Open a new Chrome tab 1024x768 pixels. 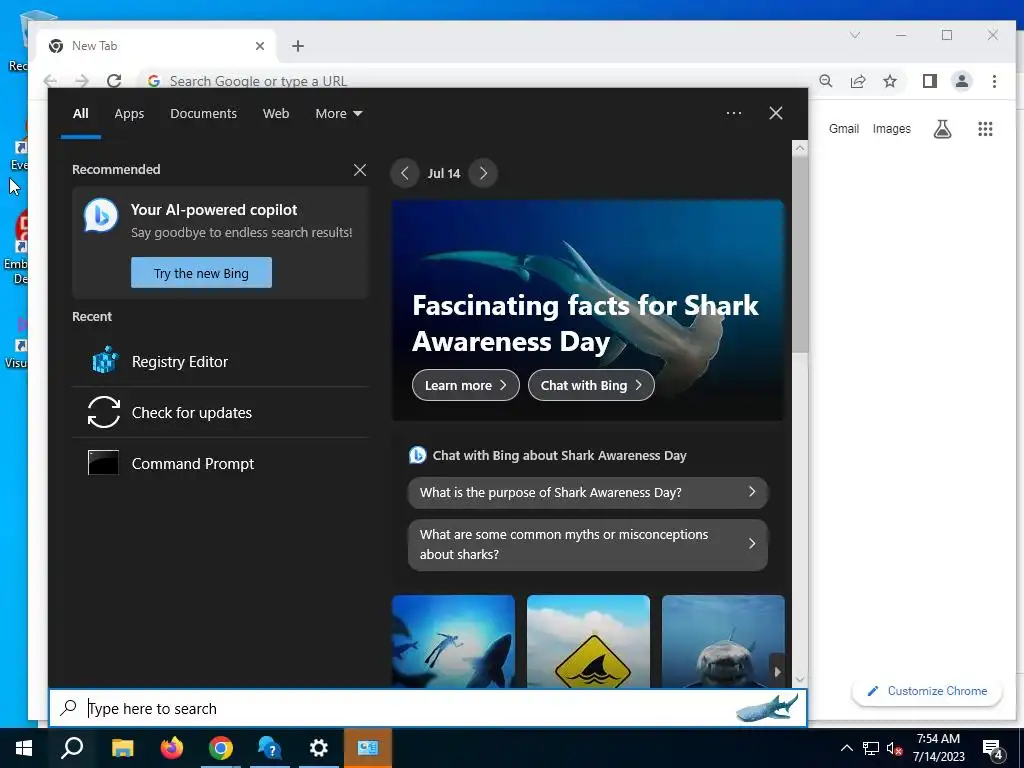(298, 46)
